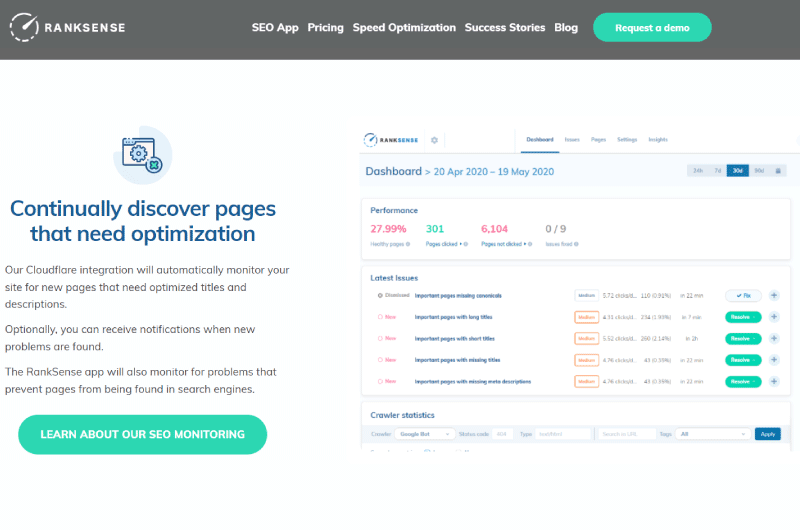This screenshot has width=800, height=530.
Task: Open SEO App in the top navigation
Action: [275, 28]
